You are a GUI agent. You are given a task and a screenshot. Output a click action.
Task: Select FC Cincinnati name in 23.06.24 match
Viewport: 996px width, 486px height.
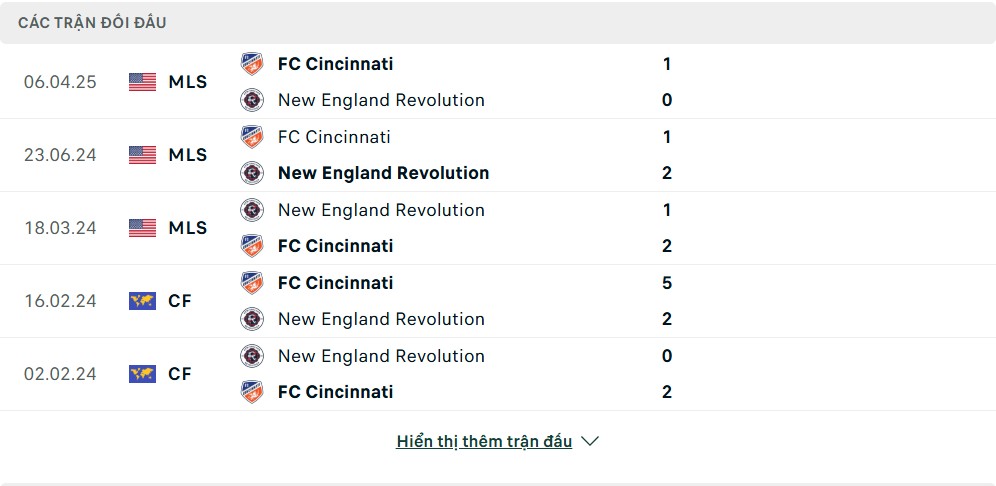334,137
